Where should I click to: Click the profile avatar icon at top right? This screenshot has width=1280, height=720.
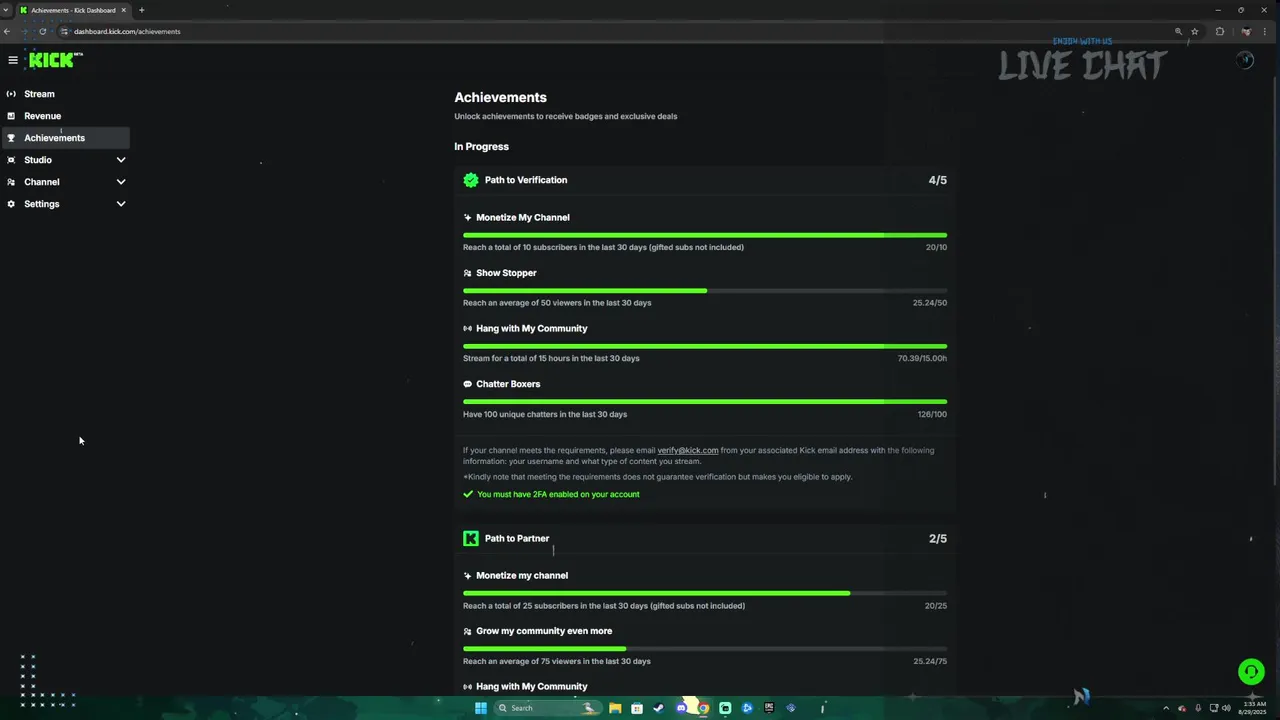[1245, 60]
